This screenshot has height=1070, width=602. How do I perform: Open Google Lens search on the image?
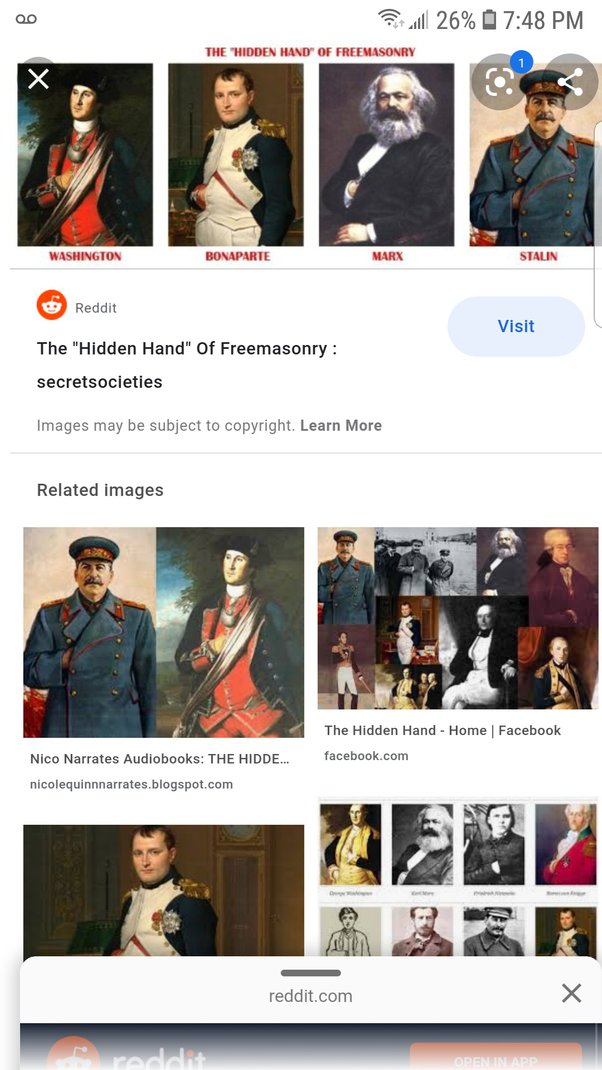(500, 83)
